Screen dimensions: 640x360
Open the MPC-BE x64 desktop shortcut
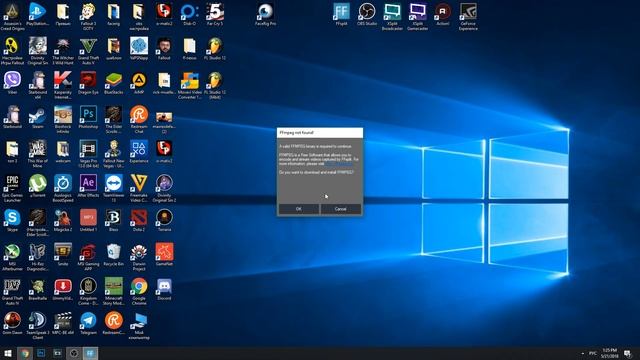[63, 324]
